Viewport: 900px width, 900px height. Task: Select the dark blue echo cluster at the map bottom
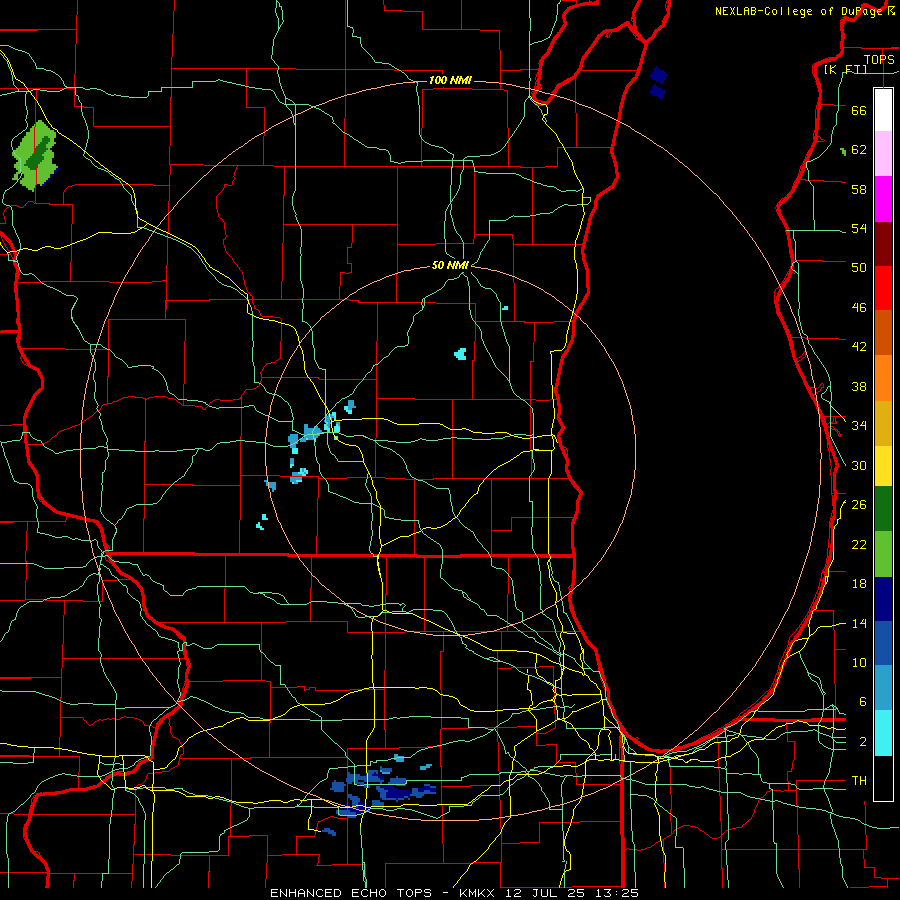[383, 788]
